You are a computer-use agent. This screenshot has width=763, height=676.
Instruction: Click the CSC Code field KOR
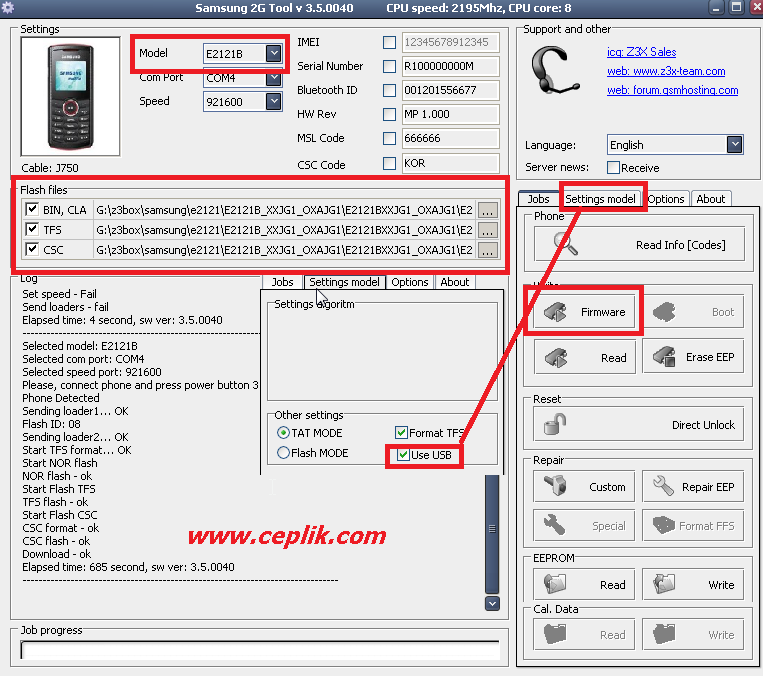point(451,163)
